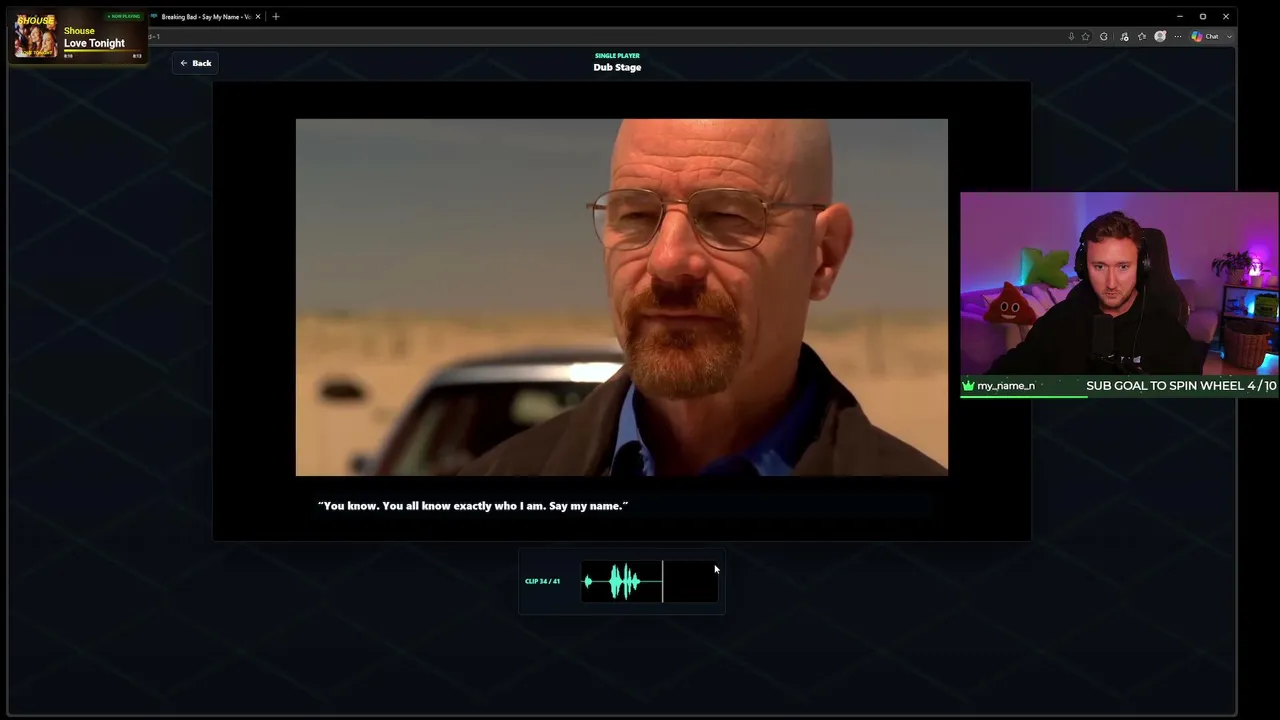Image resolution: width=1280 pixels, height=720 pixels.
Task: Close the Breaking Bad browser tab
Action: [x=258, y=16]
